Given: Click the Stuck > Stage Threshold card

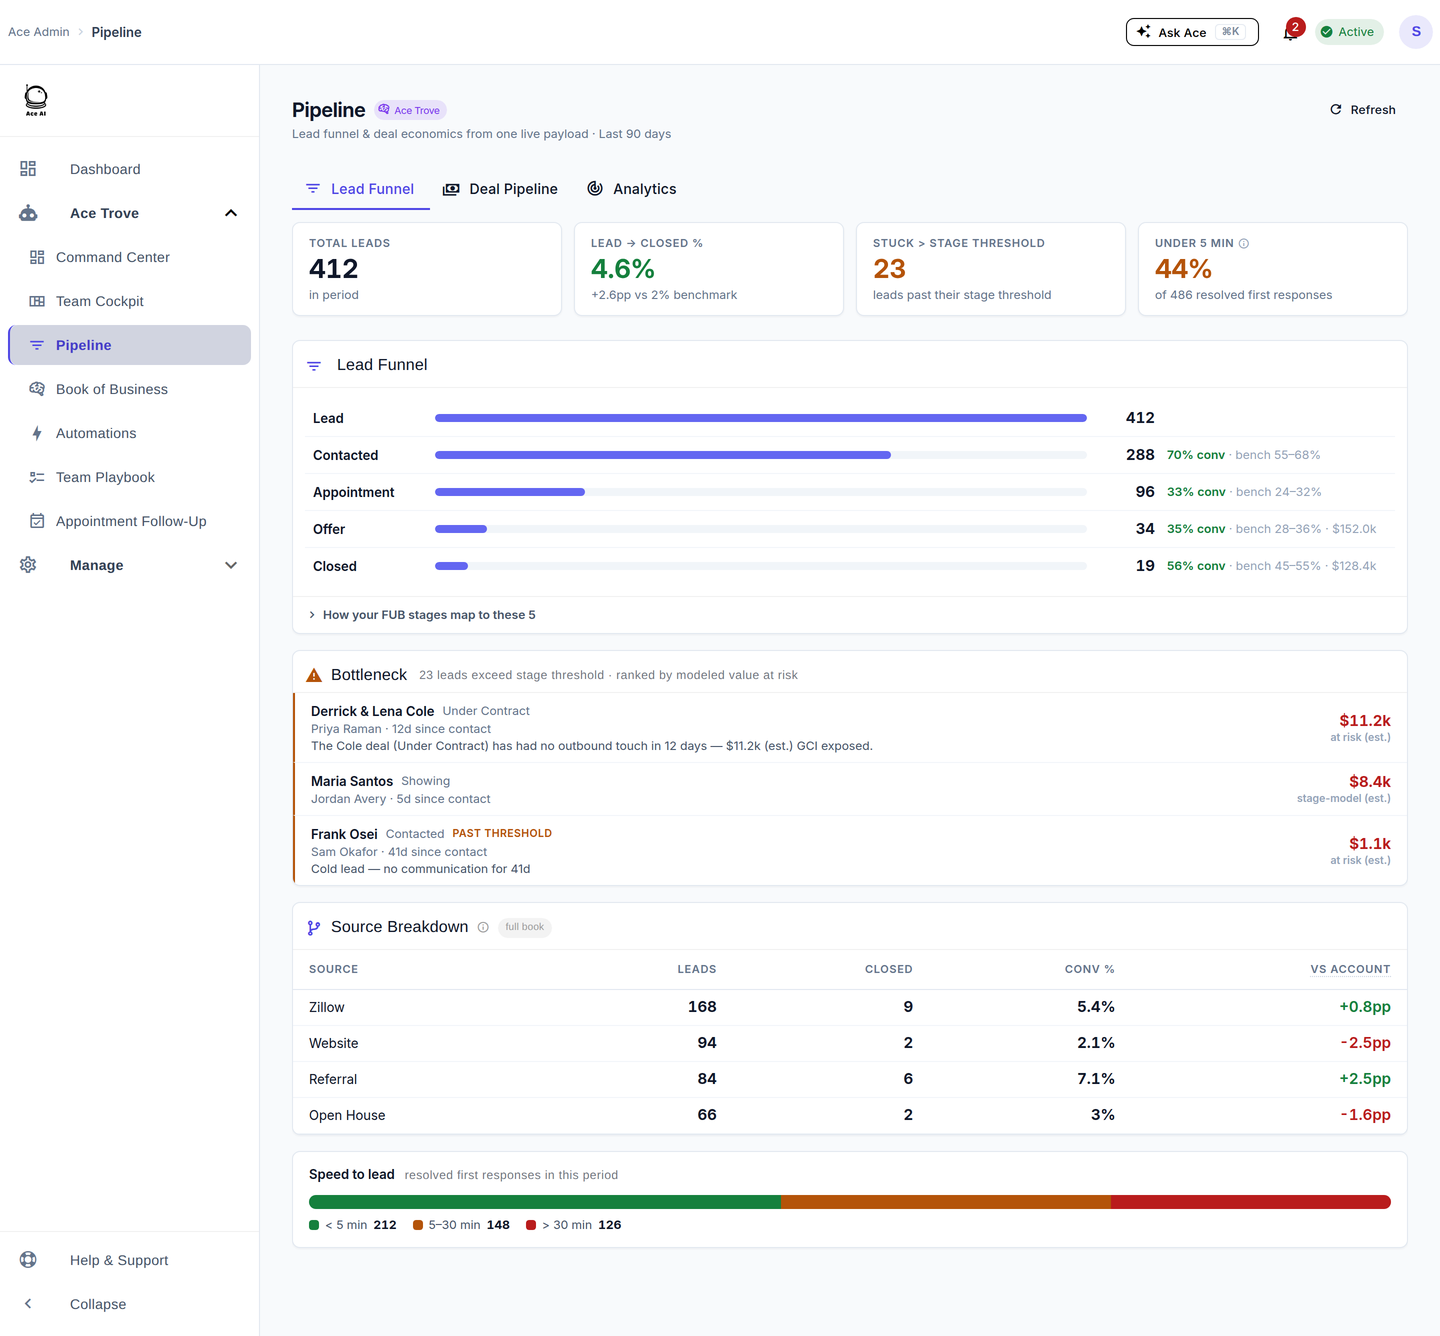Looking at the screenshot, I should pyautogui.click(x=991, y=269).
